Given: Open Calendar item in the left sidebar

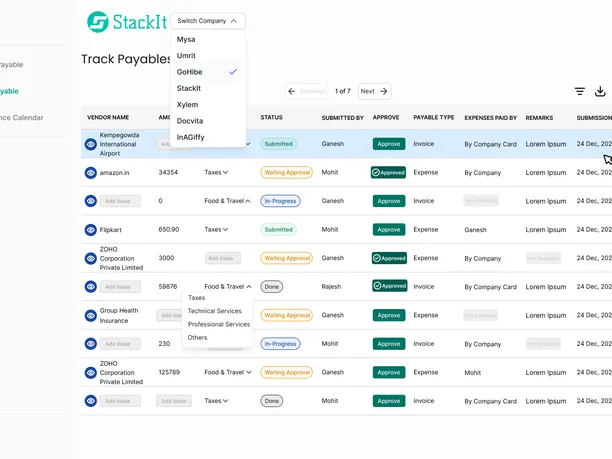Looking at the screenshot, I should coord(22,117).
